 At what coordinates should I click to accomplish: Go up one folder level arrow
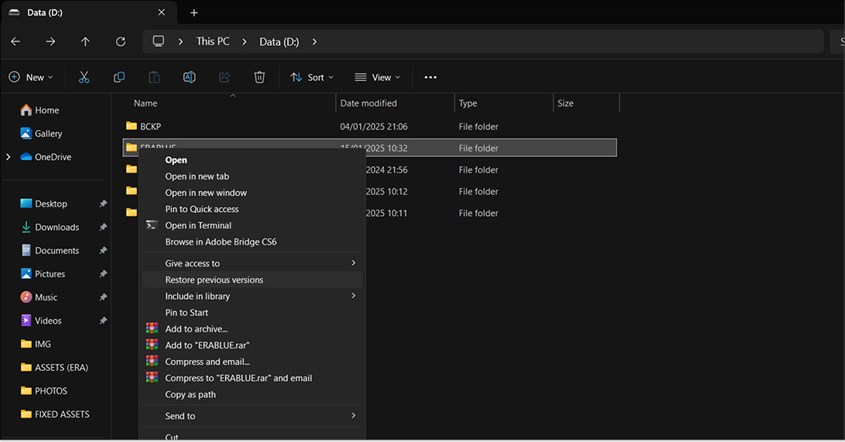[x=85, y=42]
